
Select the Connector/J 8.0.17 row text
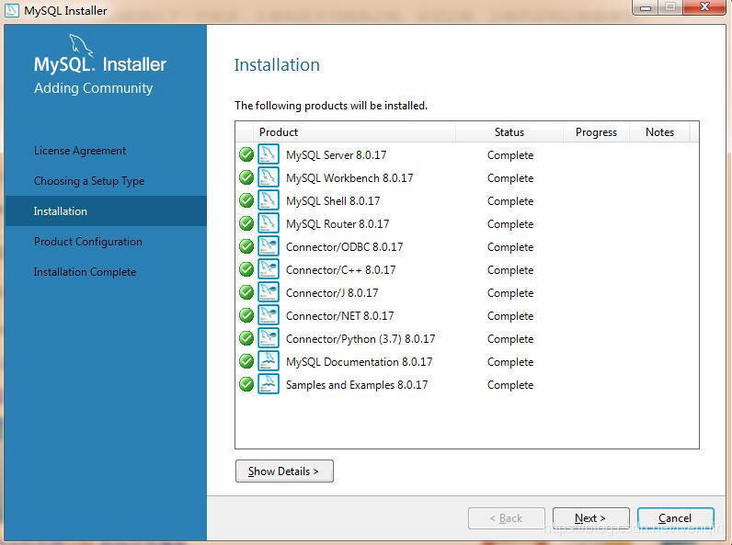(x=332, y=293)
